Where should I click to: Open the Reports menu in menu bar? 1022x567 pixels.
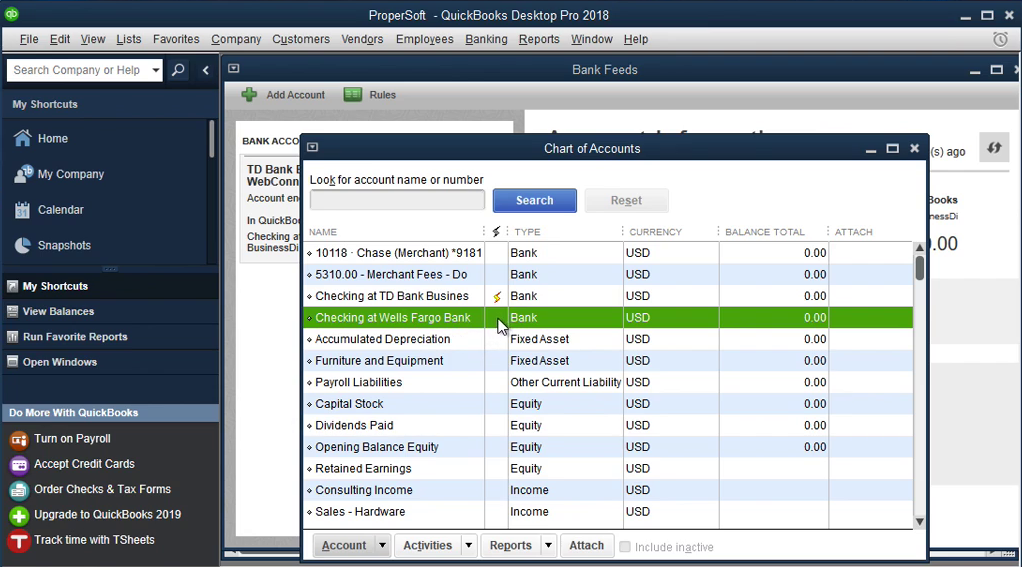click(539, 39)
